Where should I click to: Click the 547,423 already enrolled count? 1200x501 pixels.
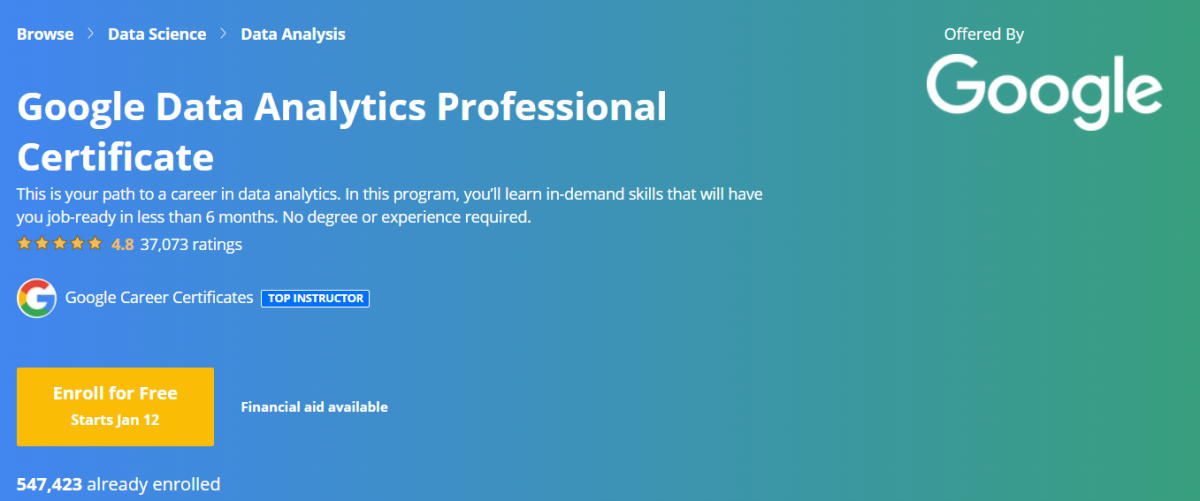coord(118,485)
